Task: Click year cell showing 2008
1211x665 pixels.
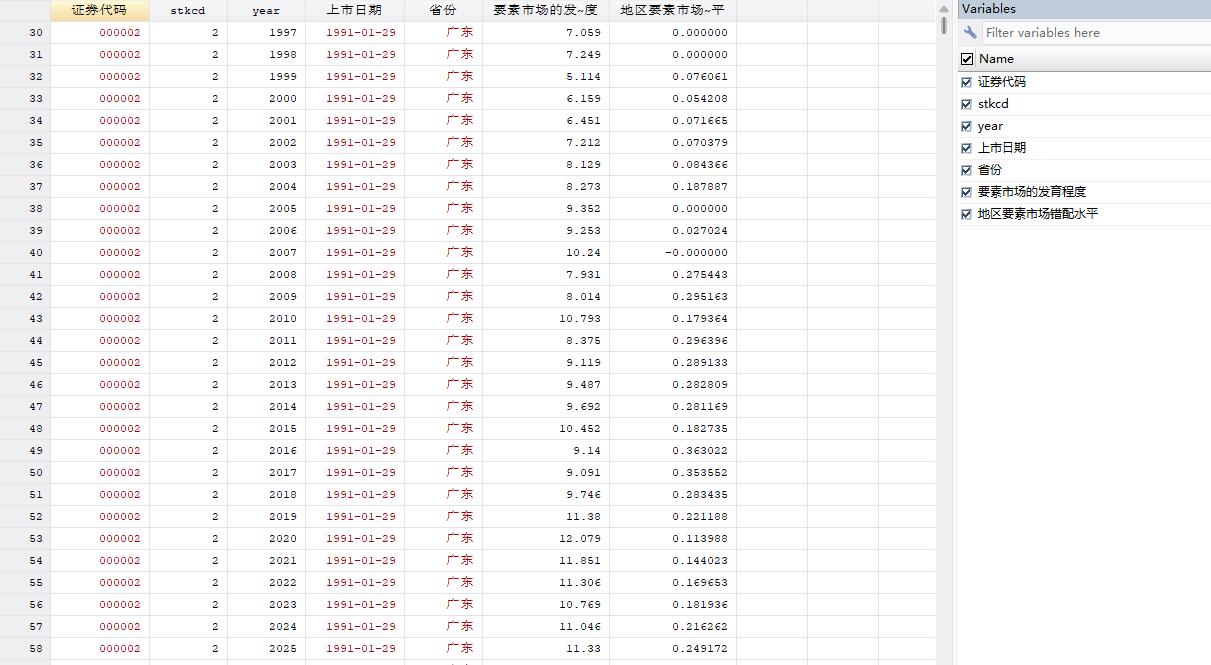Action: coord(266,274)
